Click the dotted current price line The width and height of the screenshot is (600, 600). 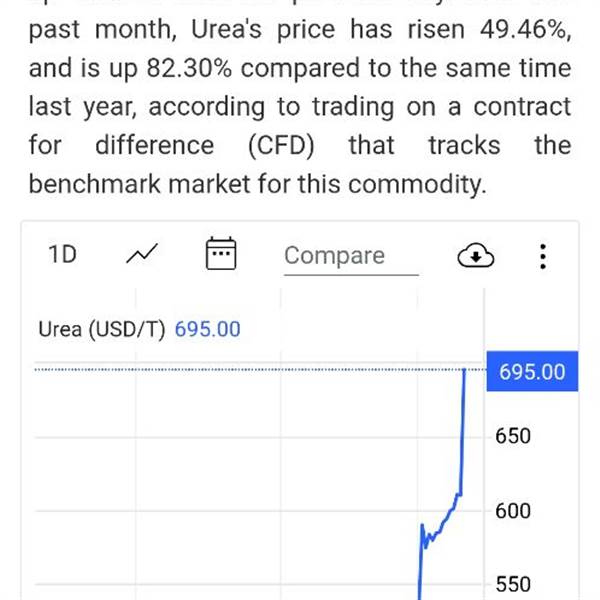pyautogui.click(x=250, y=370)
